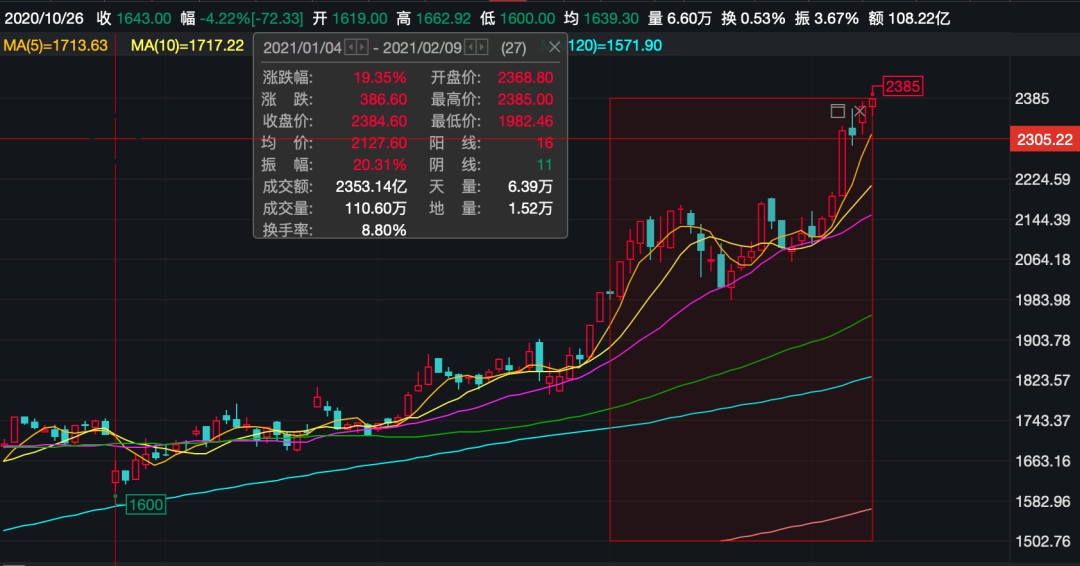Click the 涨跌幅 value 19.35%
Image resolution: width=1080 pixels, height=566 pixels.
coord(380,77)
